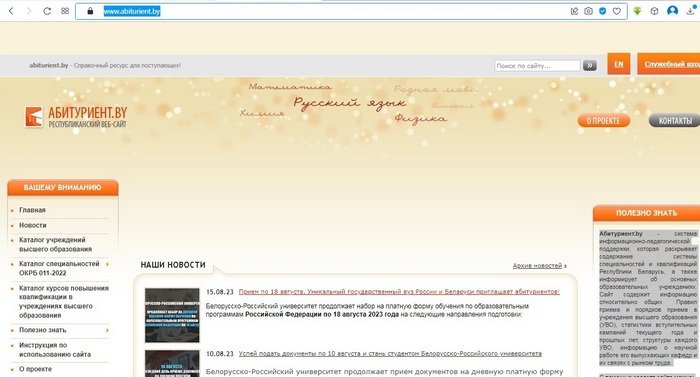Click the О ПРОЕКТЕ button

coord(604,121)
